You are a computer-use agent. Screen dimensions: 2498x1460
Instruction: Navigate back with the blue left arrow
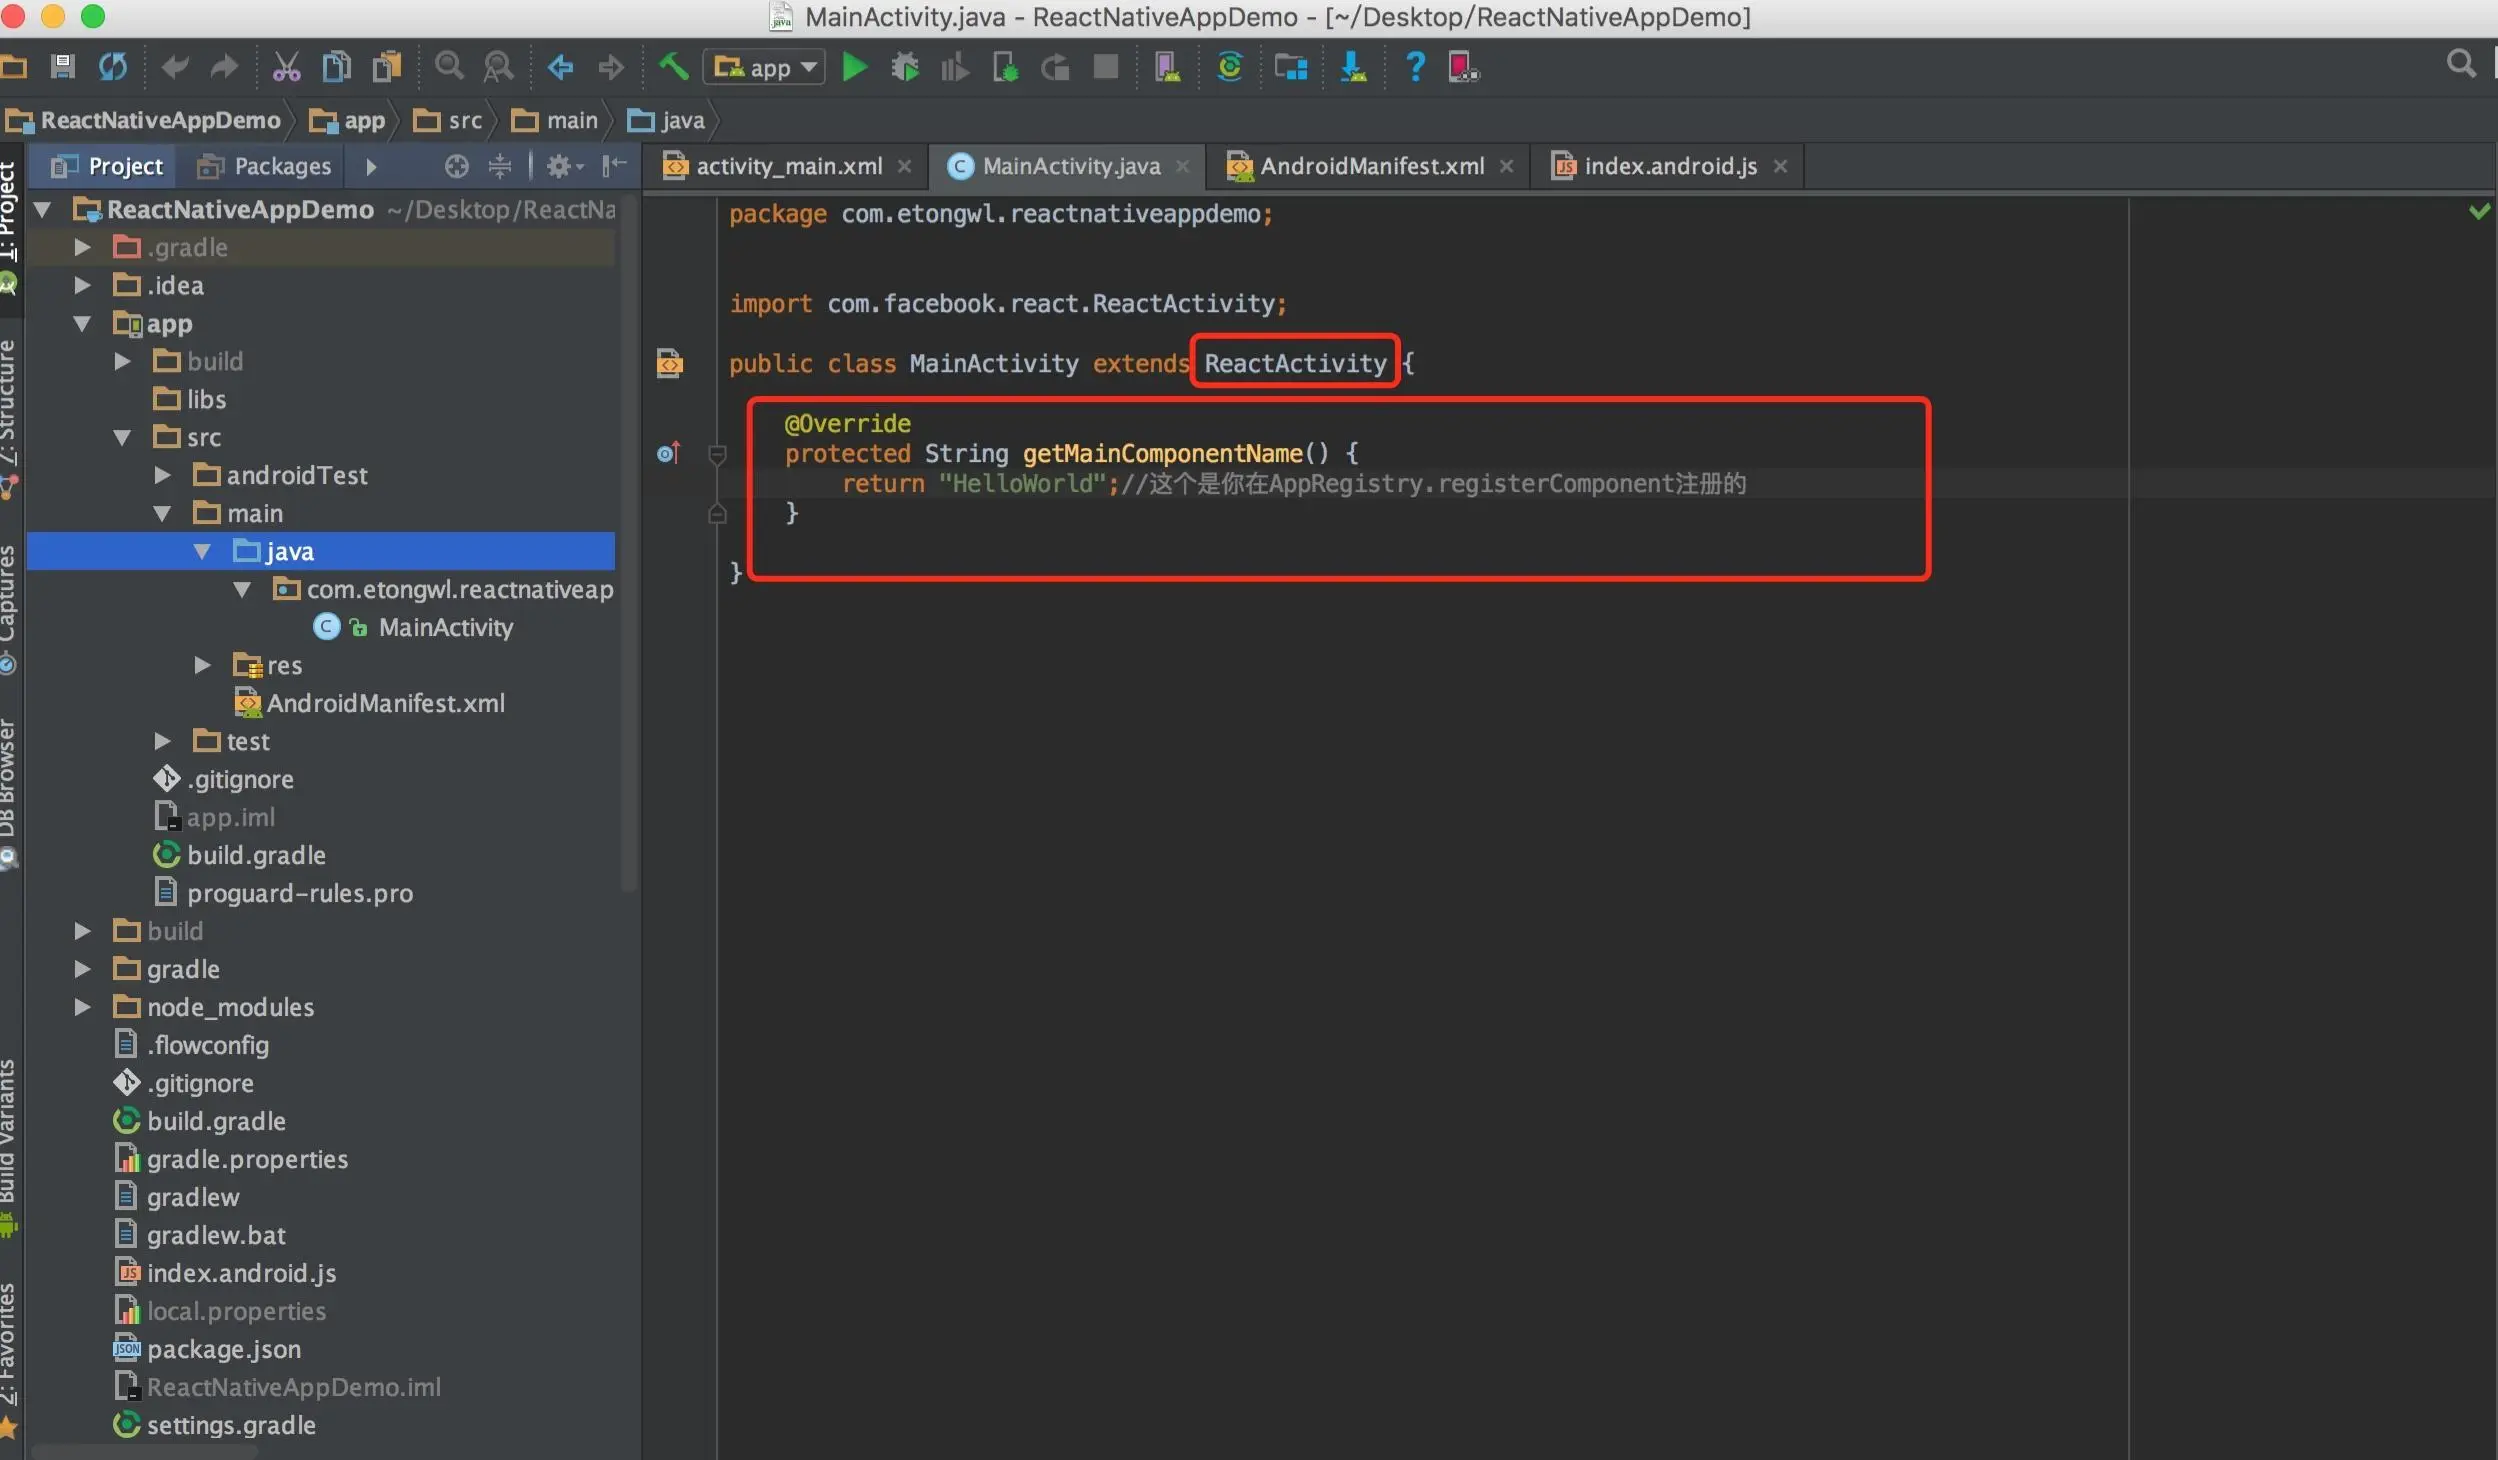560,67
